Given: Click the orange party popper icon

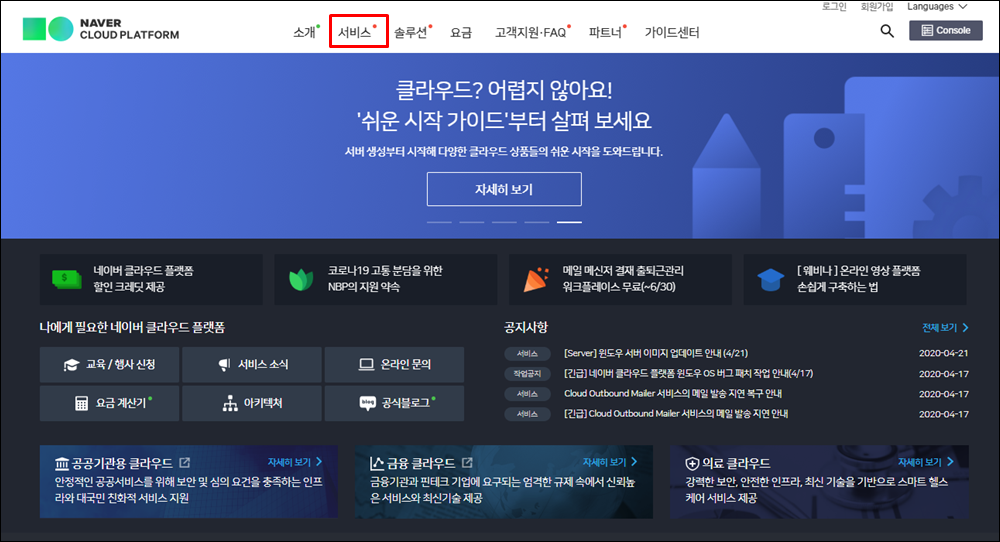Looking at the screenshot, I should coord(536,279).
